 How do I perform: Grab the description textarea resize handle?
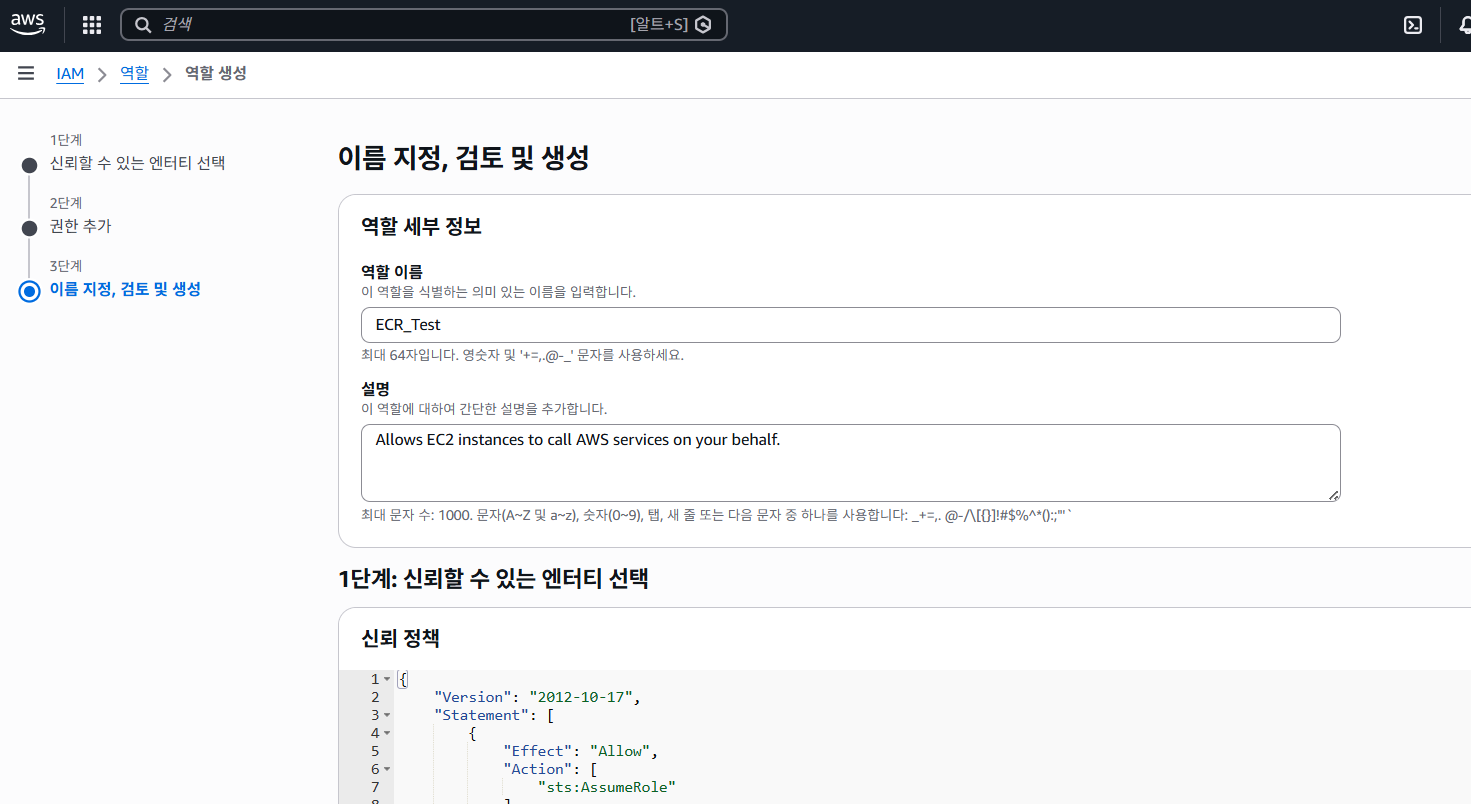[x=1334, y=495]
